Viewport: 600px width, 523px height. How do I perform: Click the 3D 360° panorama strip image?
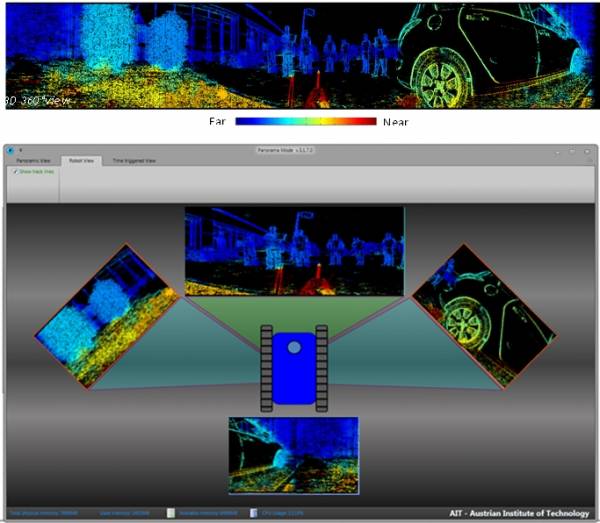(300, 55)
